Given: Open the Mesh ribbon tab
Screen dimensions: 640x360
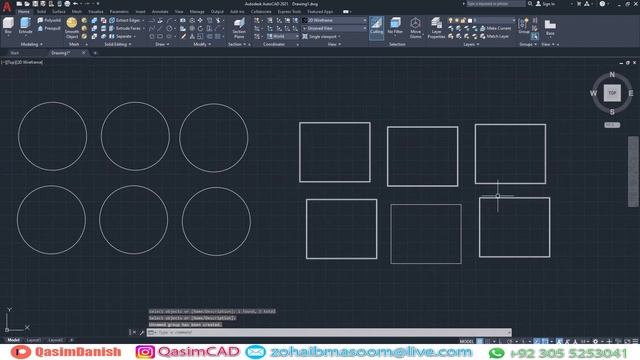Looking at the screenshot, I should click(77, 11).
